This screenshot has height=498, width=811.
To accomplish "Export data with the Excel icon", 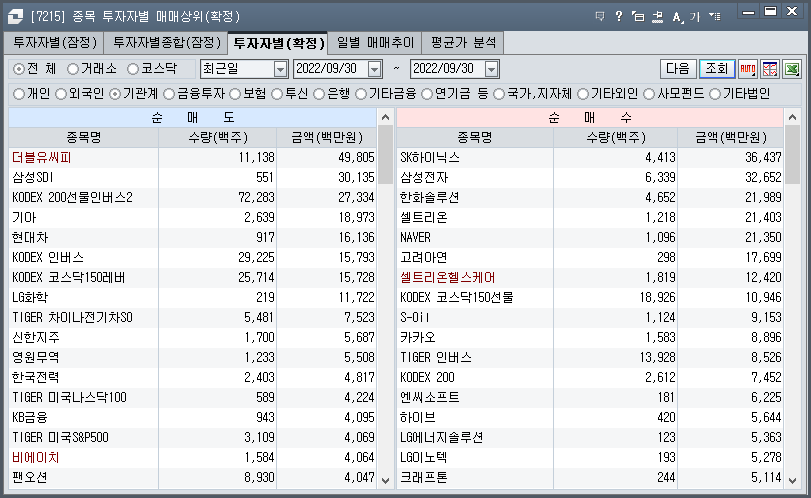I will click(x=792, y=69).
